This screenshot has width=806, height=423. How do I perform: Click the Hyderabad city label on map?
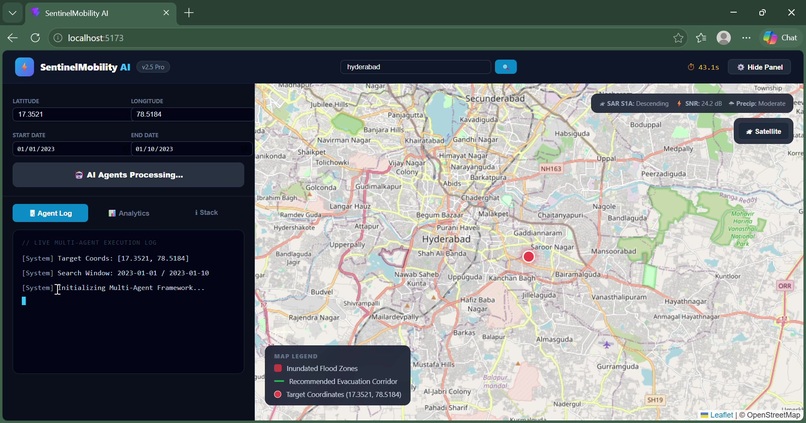446,239
